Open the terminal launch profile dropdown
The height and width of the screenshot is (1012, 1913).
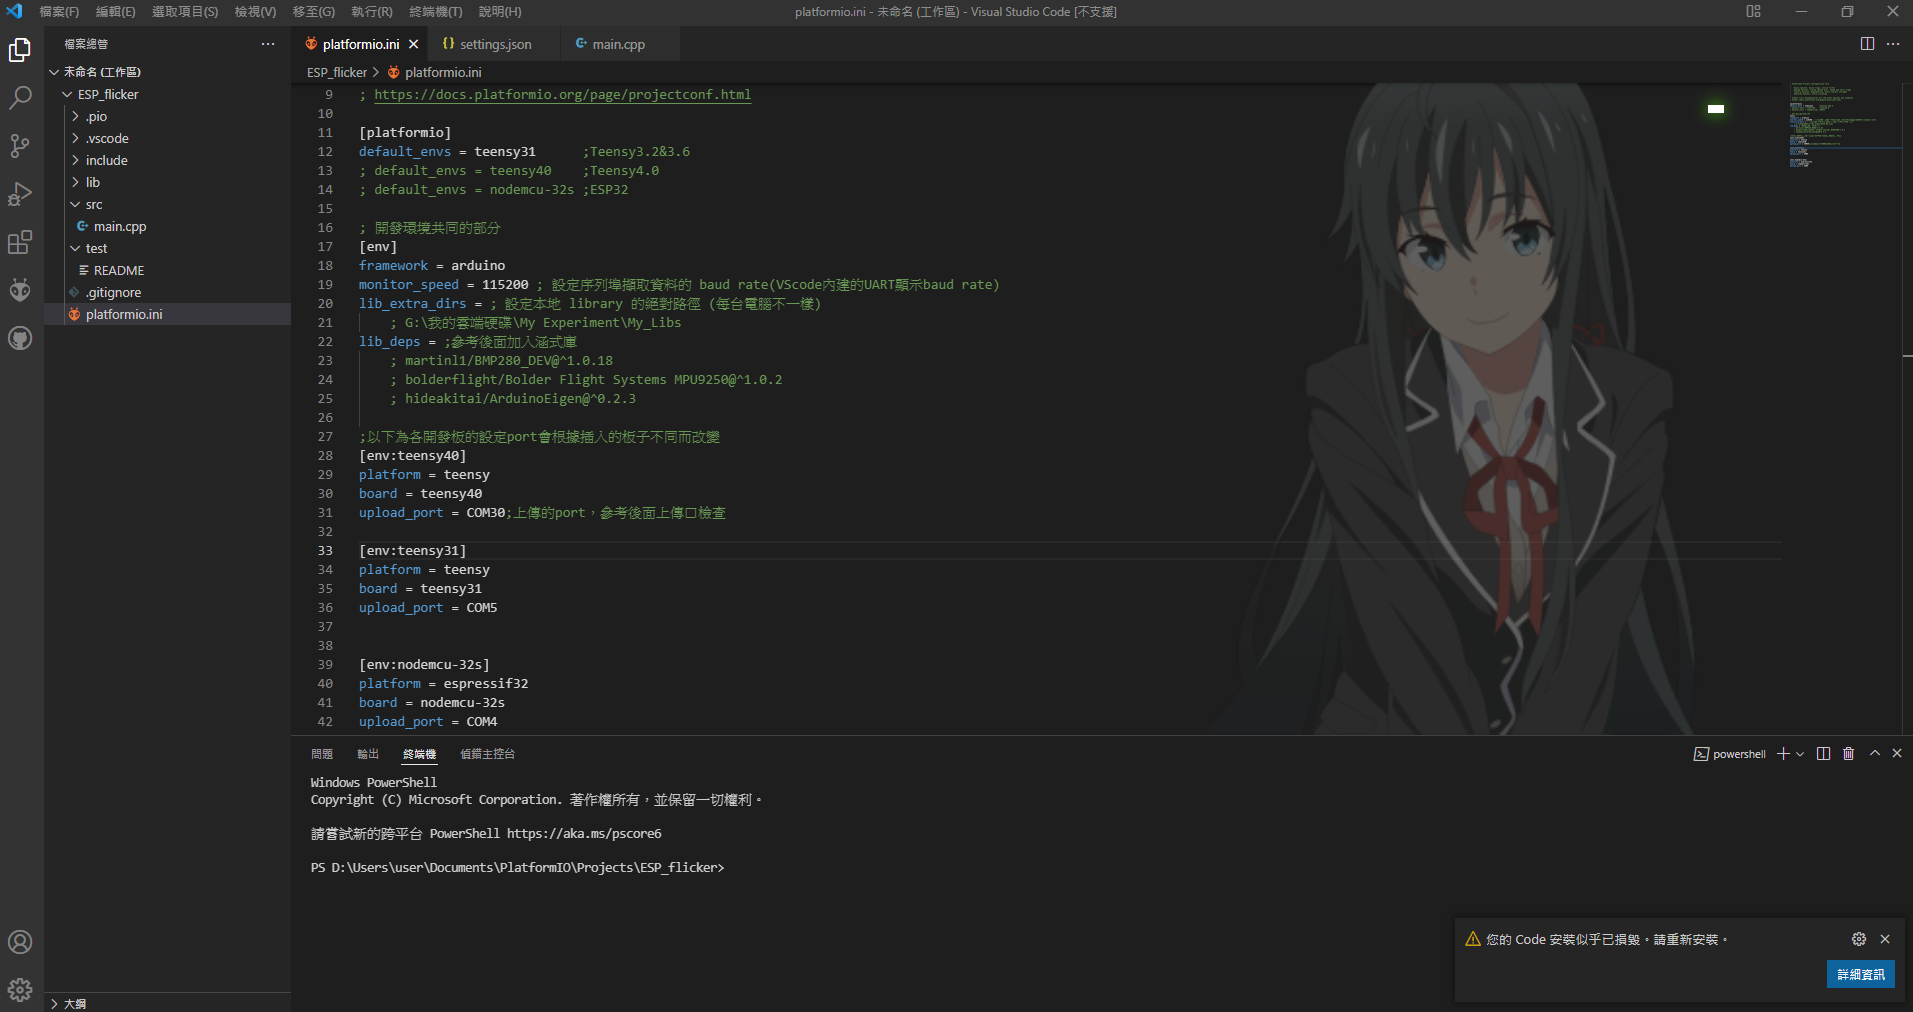click(x=1800, y=754)
